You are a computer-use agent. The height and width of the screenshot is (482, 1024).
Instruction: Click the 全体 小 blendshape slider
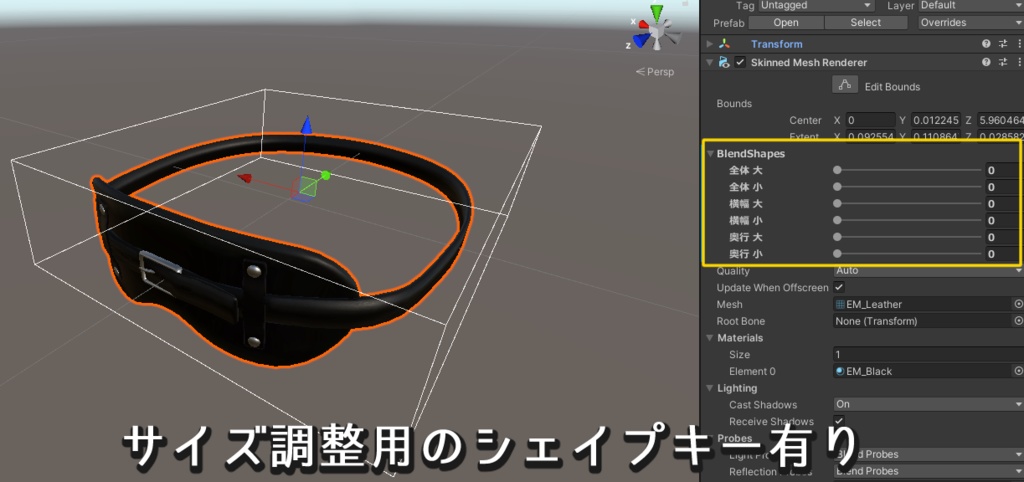click(x=908, y=187)
